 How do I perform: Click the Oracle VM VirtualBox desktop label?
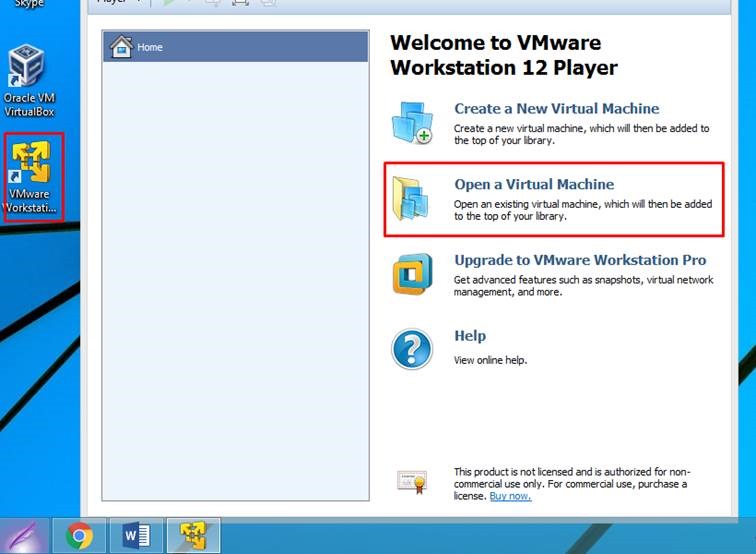[29, 105]
